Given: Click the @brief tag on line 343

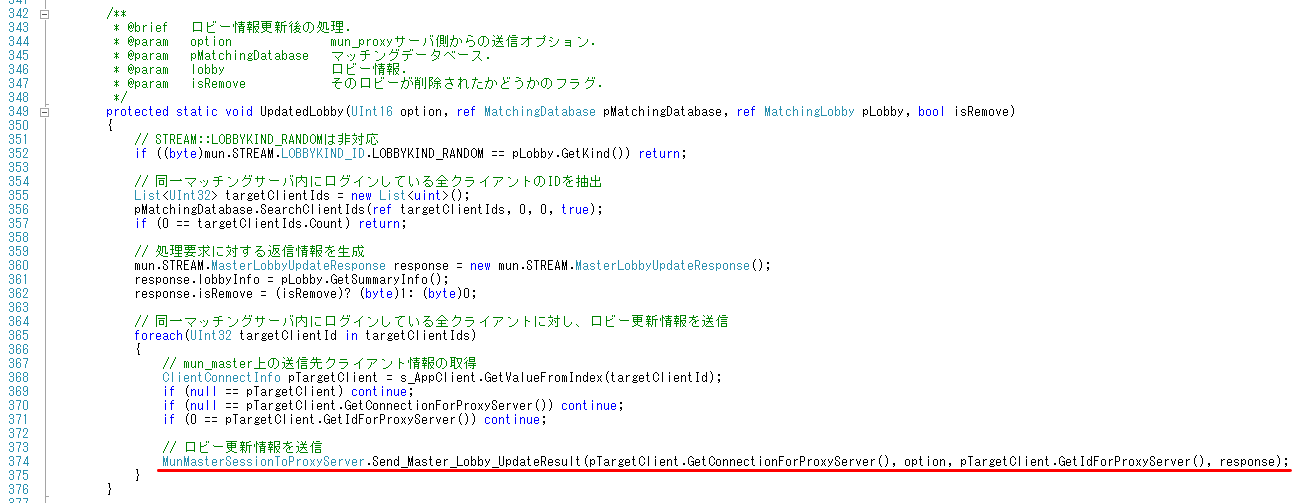Looking at the screenshot, I should pos(148,28).
